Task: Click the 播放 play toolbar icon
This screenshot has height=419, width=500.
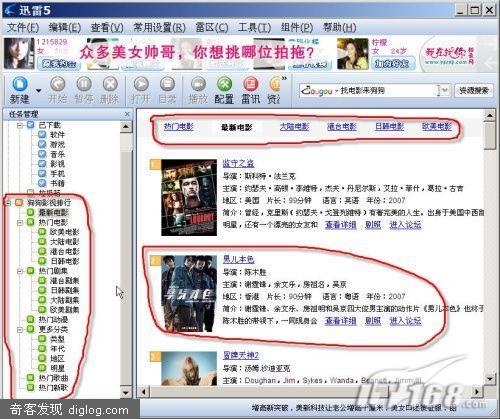Action: [198, 84]
